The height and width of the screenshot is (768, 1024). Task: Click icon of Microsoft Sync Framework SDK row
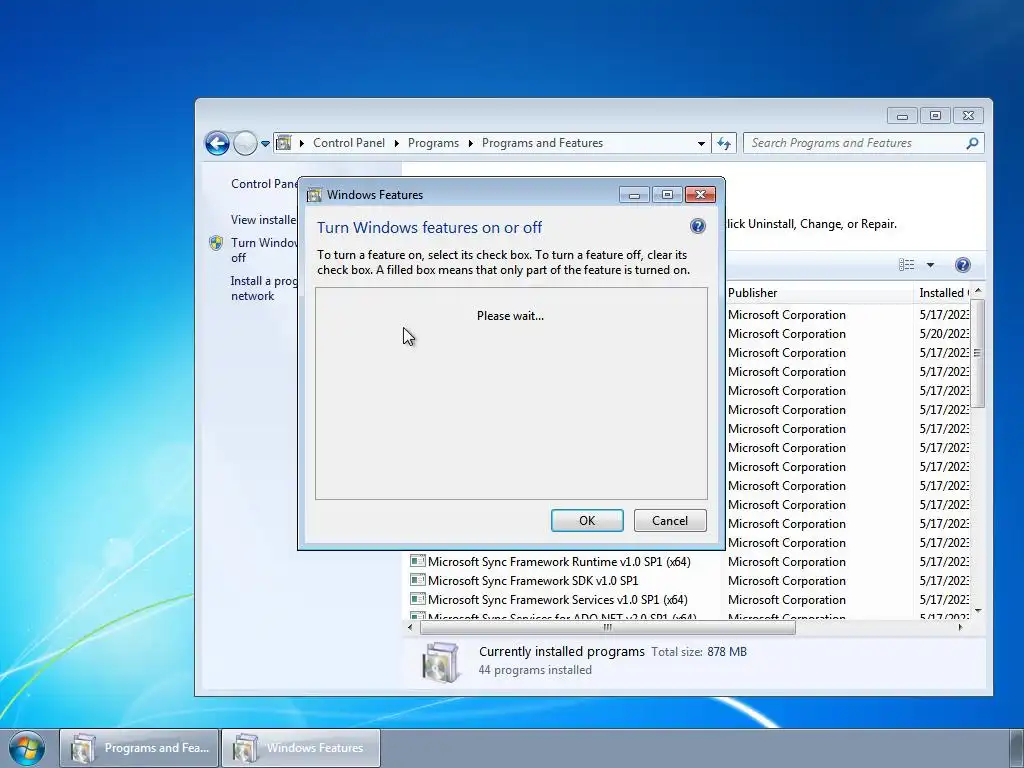click(417, 580)
